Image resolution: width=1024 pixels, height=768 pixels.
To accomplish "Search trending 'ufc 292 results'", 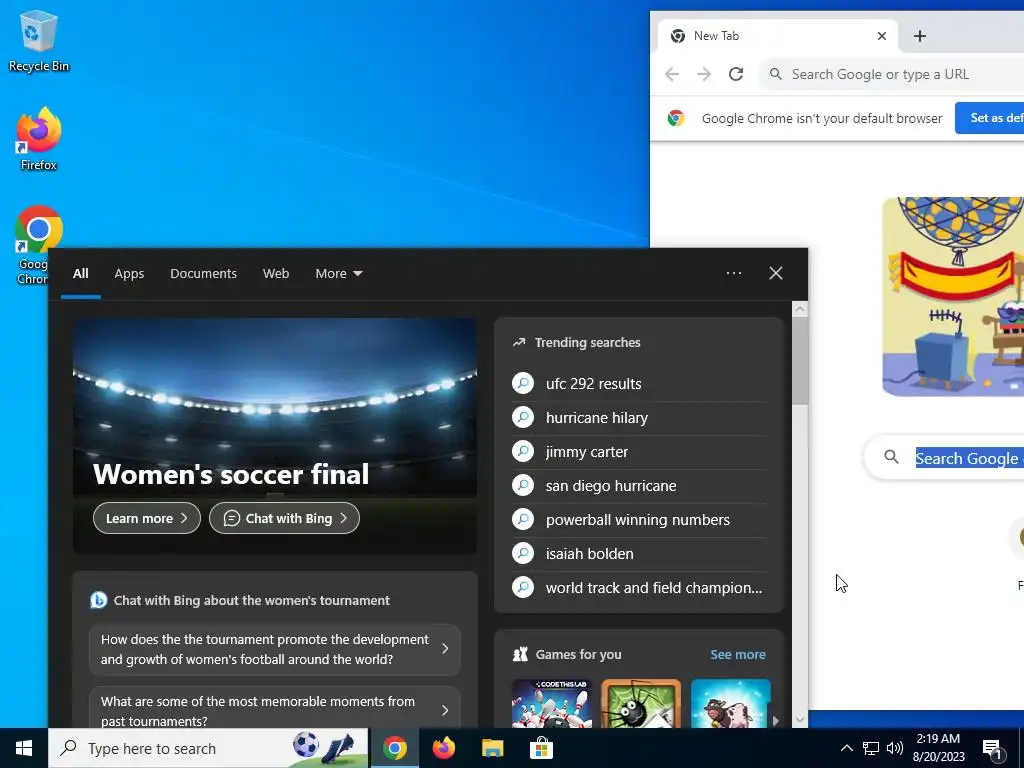I will click(639, 383).
